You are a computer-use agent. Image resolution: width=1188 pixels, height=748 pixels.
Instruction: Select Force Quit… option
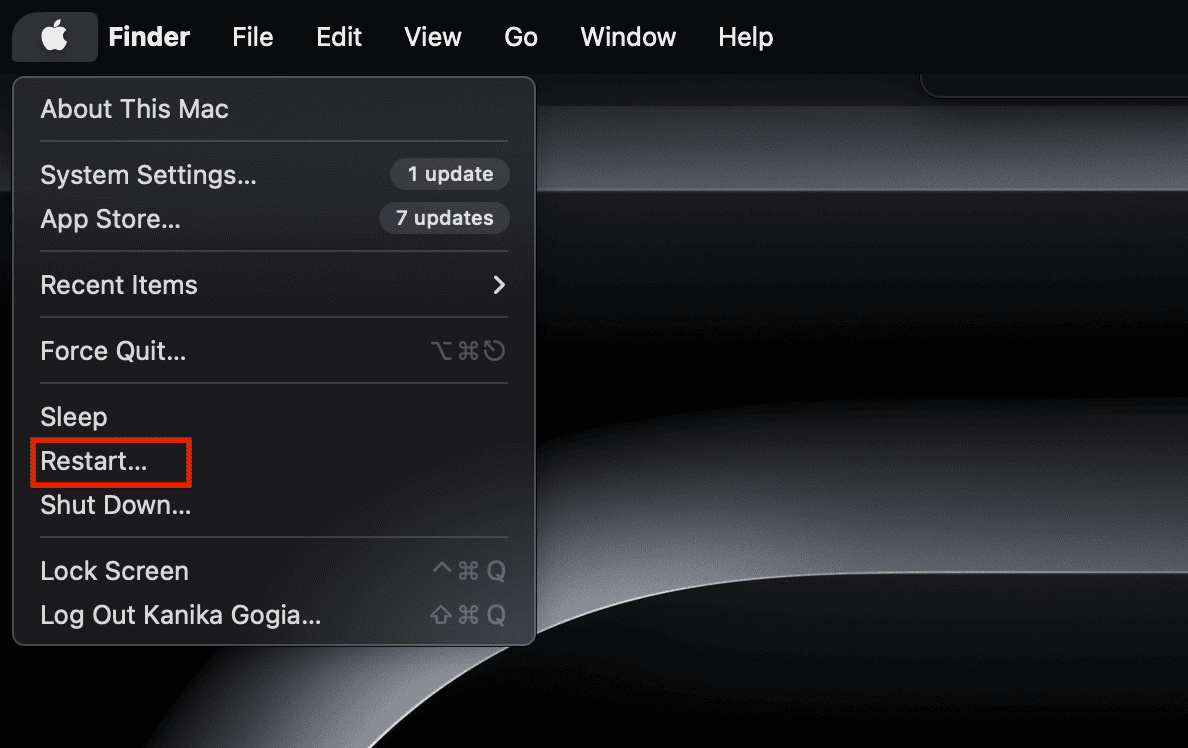(113, 351)
